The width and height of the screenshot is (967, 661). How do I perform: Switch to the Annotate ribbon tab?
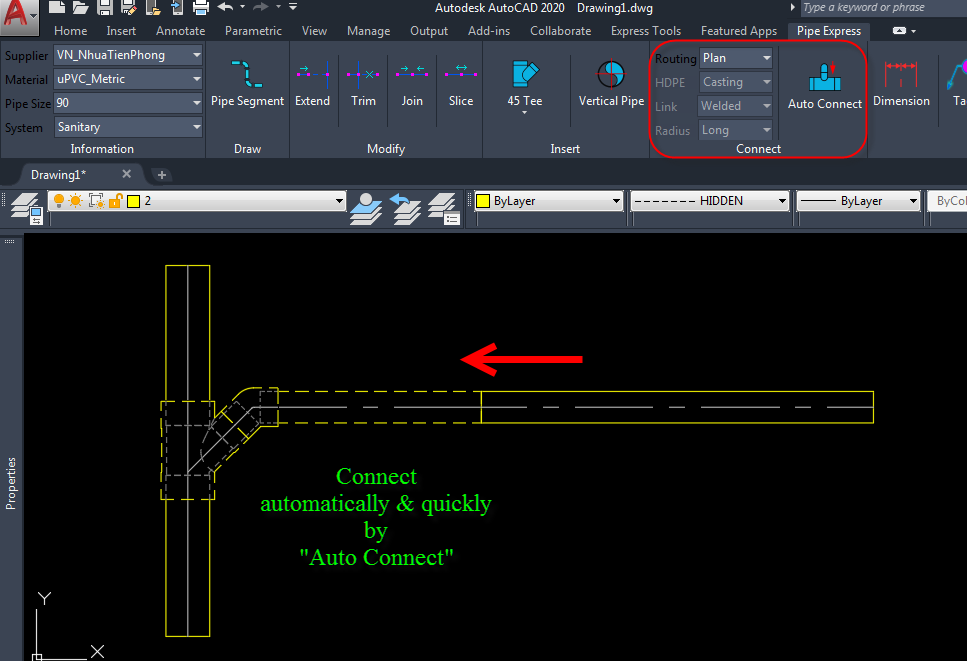click(181, 31)
